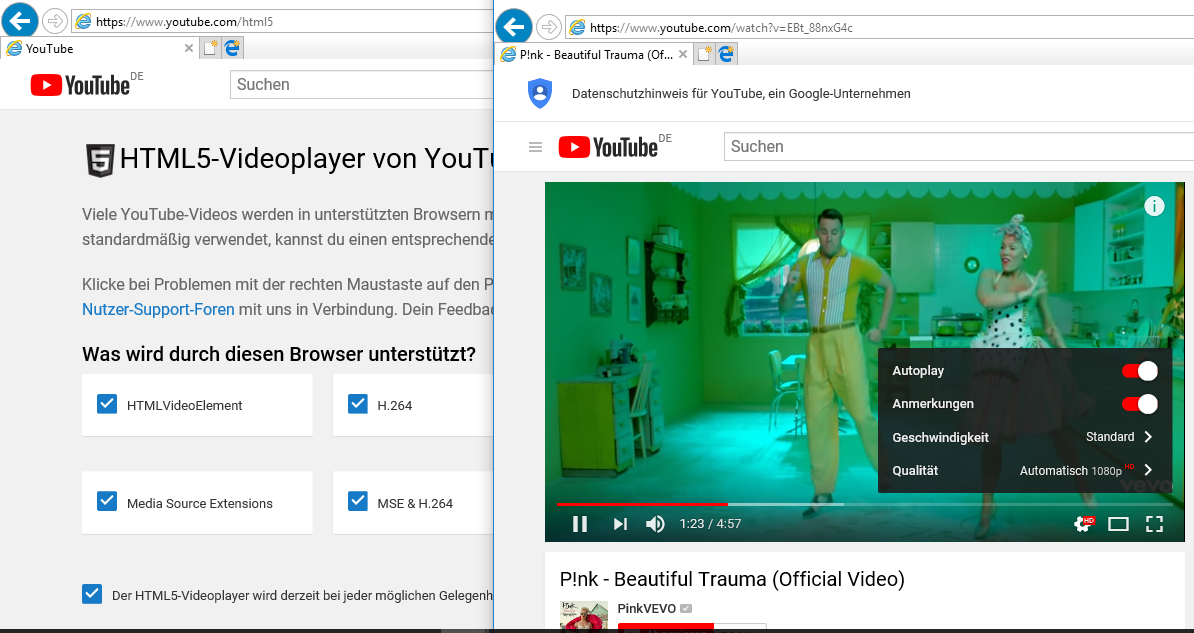Open Qualität quality submenu
This screenshot has width=1194, height=633.
(x=1023, y=471)
